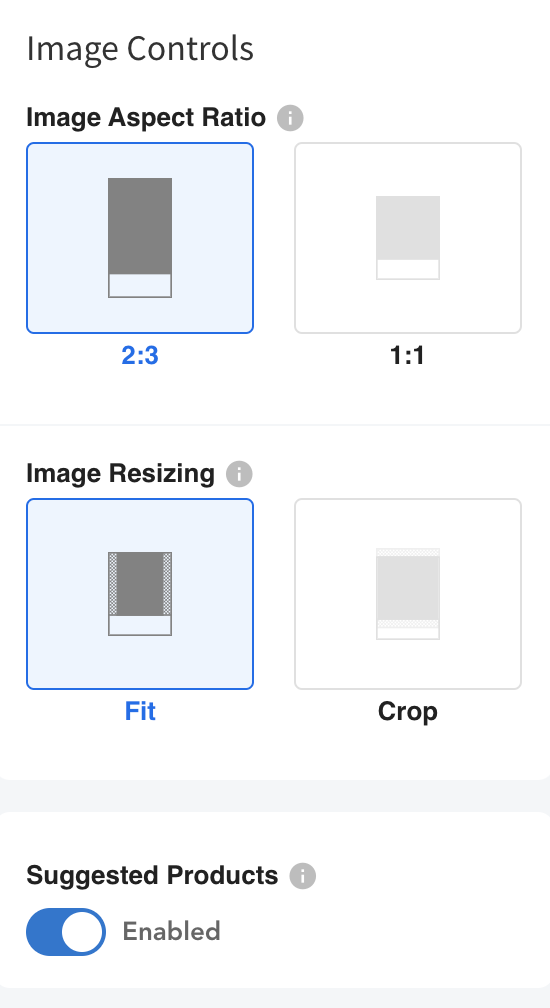The height and width of the screenshot is (1008, 550).
Task: Click the dark portrait rectangle in 2:3 card
Action: point(140,226)
